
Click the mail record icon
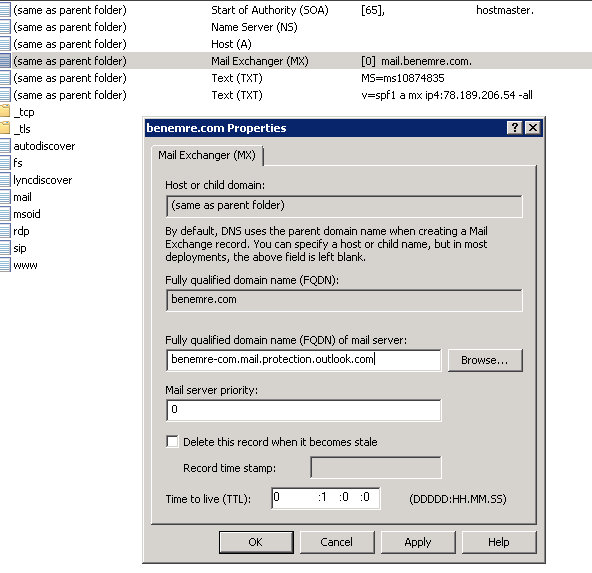[5, 197]
